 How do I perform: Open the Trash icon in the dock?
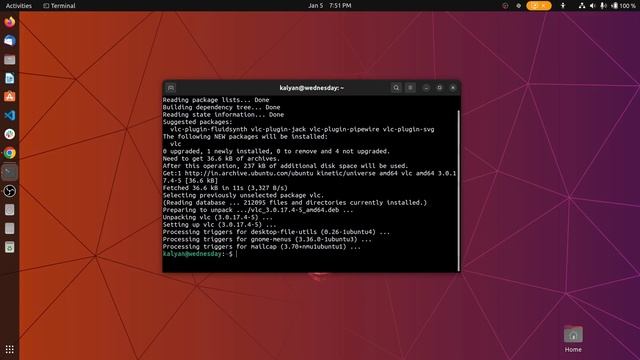click(x=10, y=247)
